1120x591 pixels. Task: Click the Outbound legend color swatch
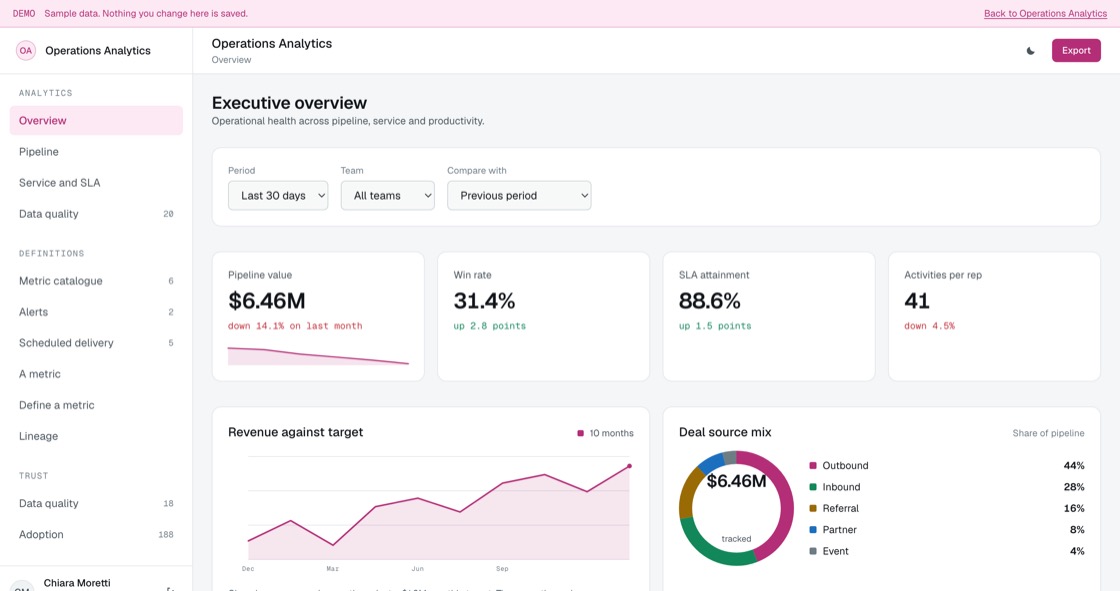click(813, 465)
